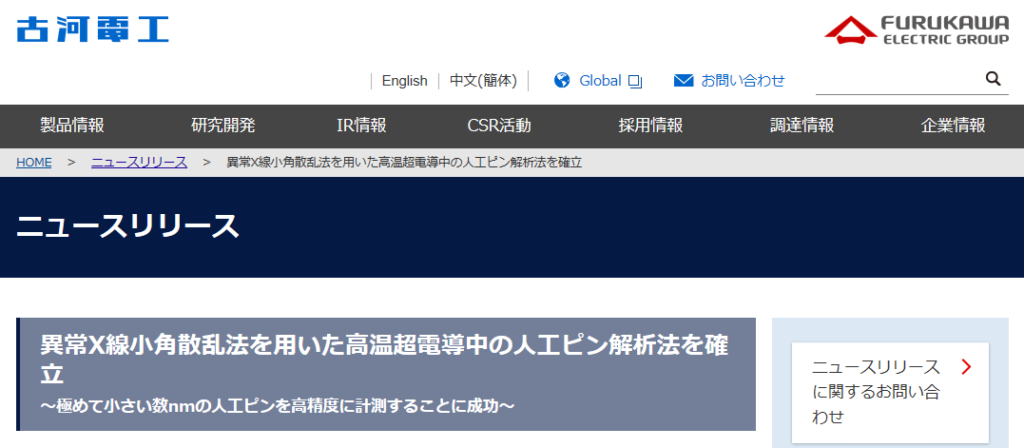Open the 調達情報 menu
The height and width of the screenshot is (448, 1024).
[802, 125]
